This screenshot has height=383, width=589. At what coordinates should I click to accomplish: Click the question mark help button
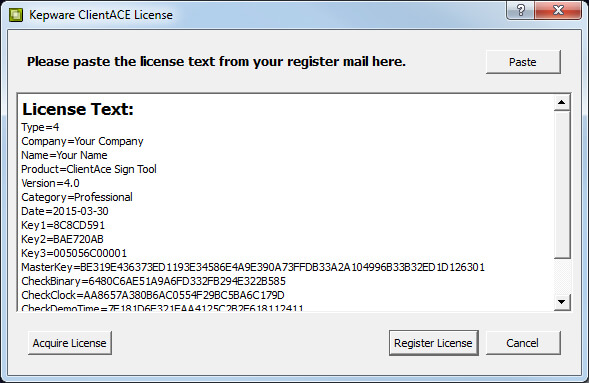click(520, 10)
